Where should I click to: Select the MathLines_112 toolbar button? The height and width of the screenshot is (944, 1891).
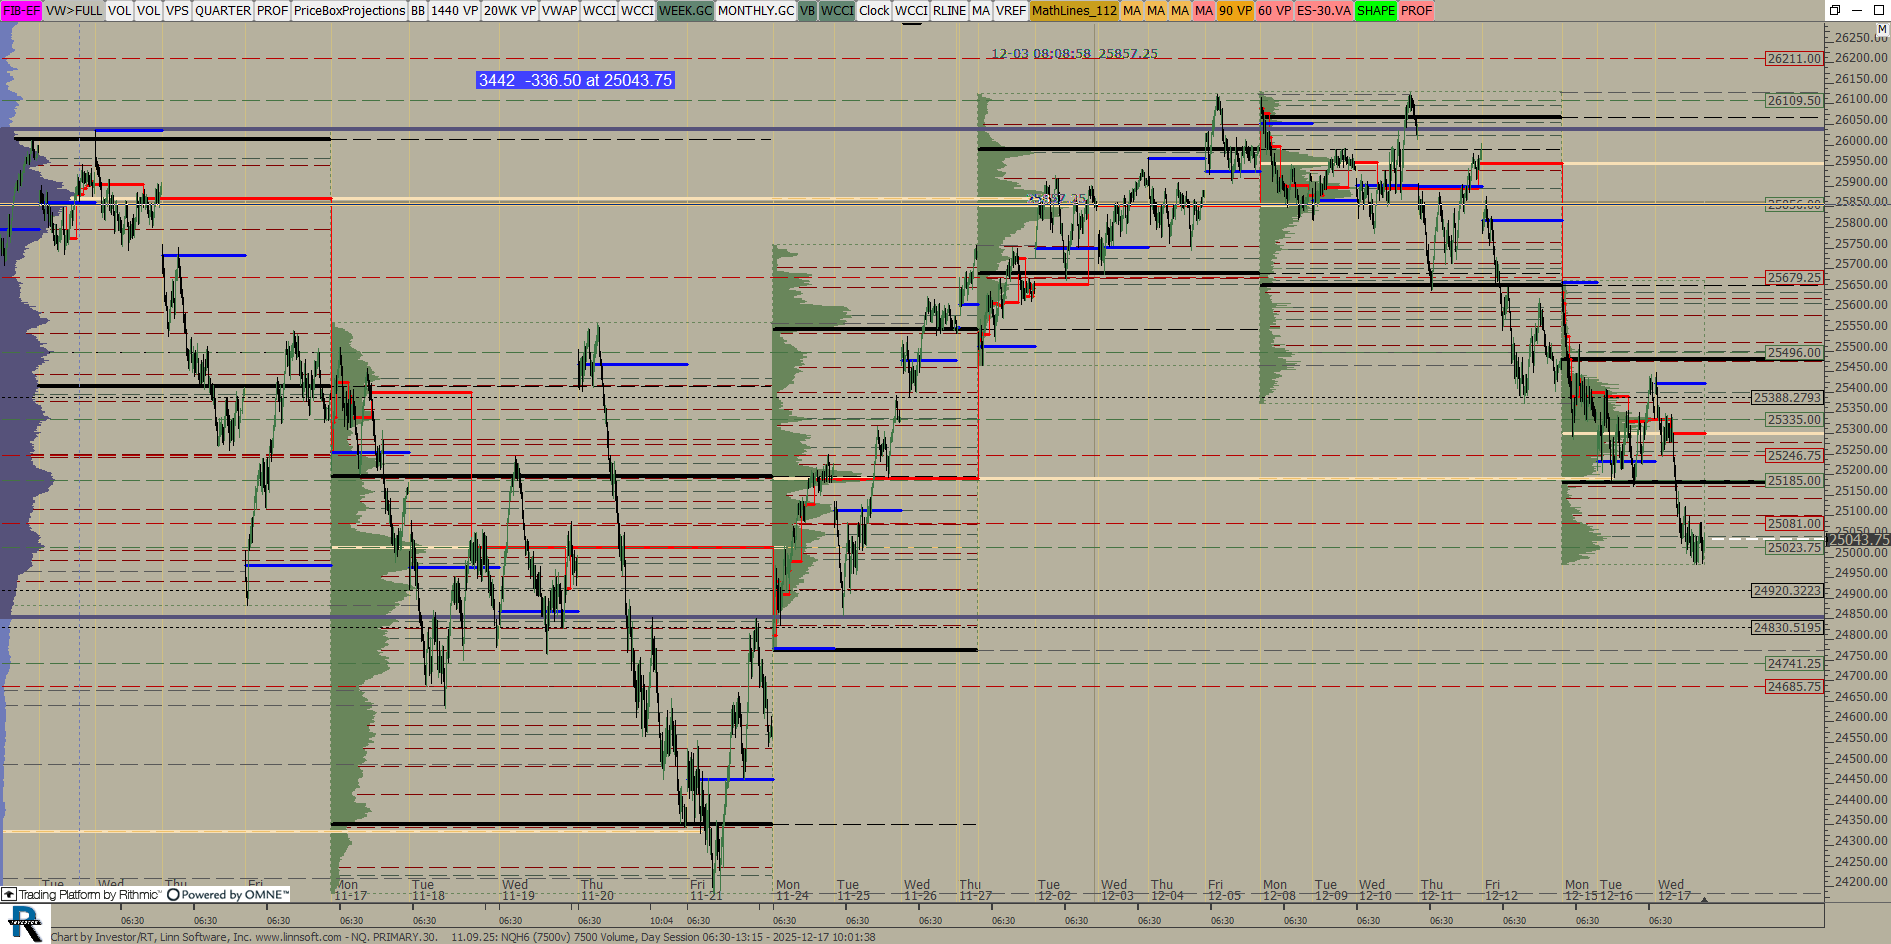(1073, 10)
